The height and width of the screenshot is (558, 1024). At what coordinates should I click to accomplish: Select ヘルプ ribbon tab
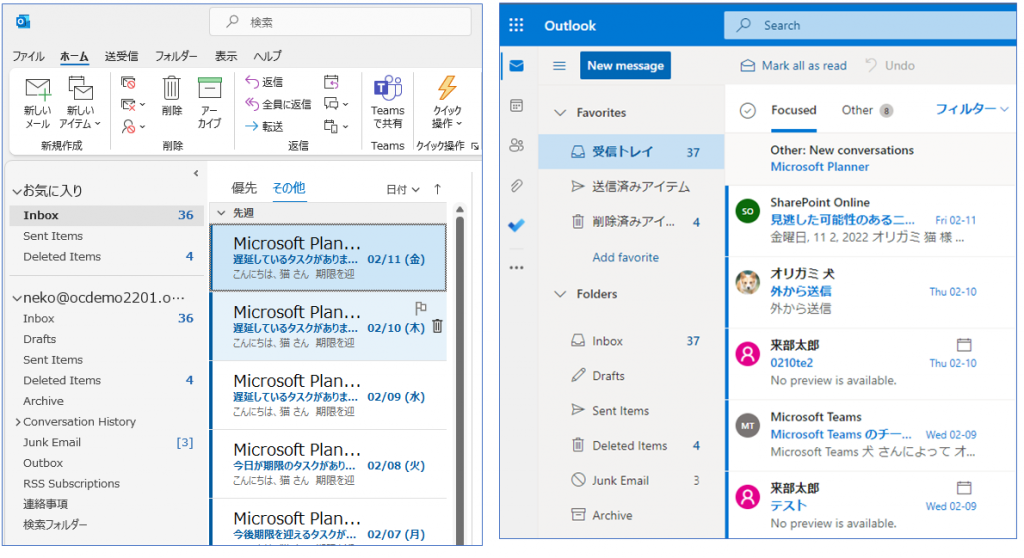tap(267, 56)
